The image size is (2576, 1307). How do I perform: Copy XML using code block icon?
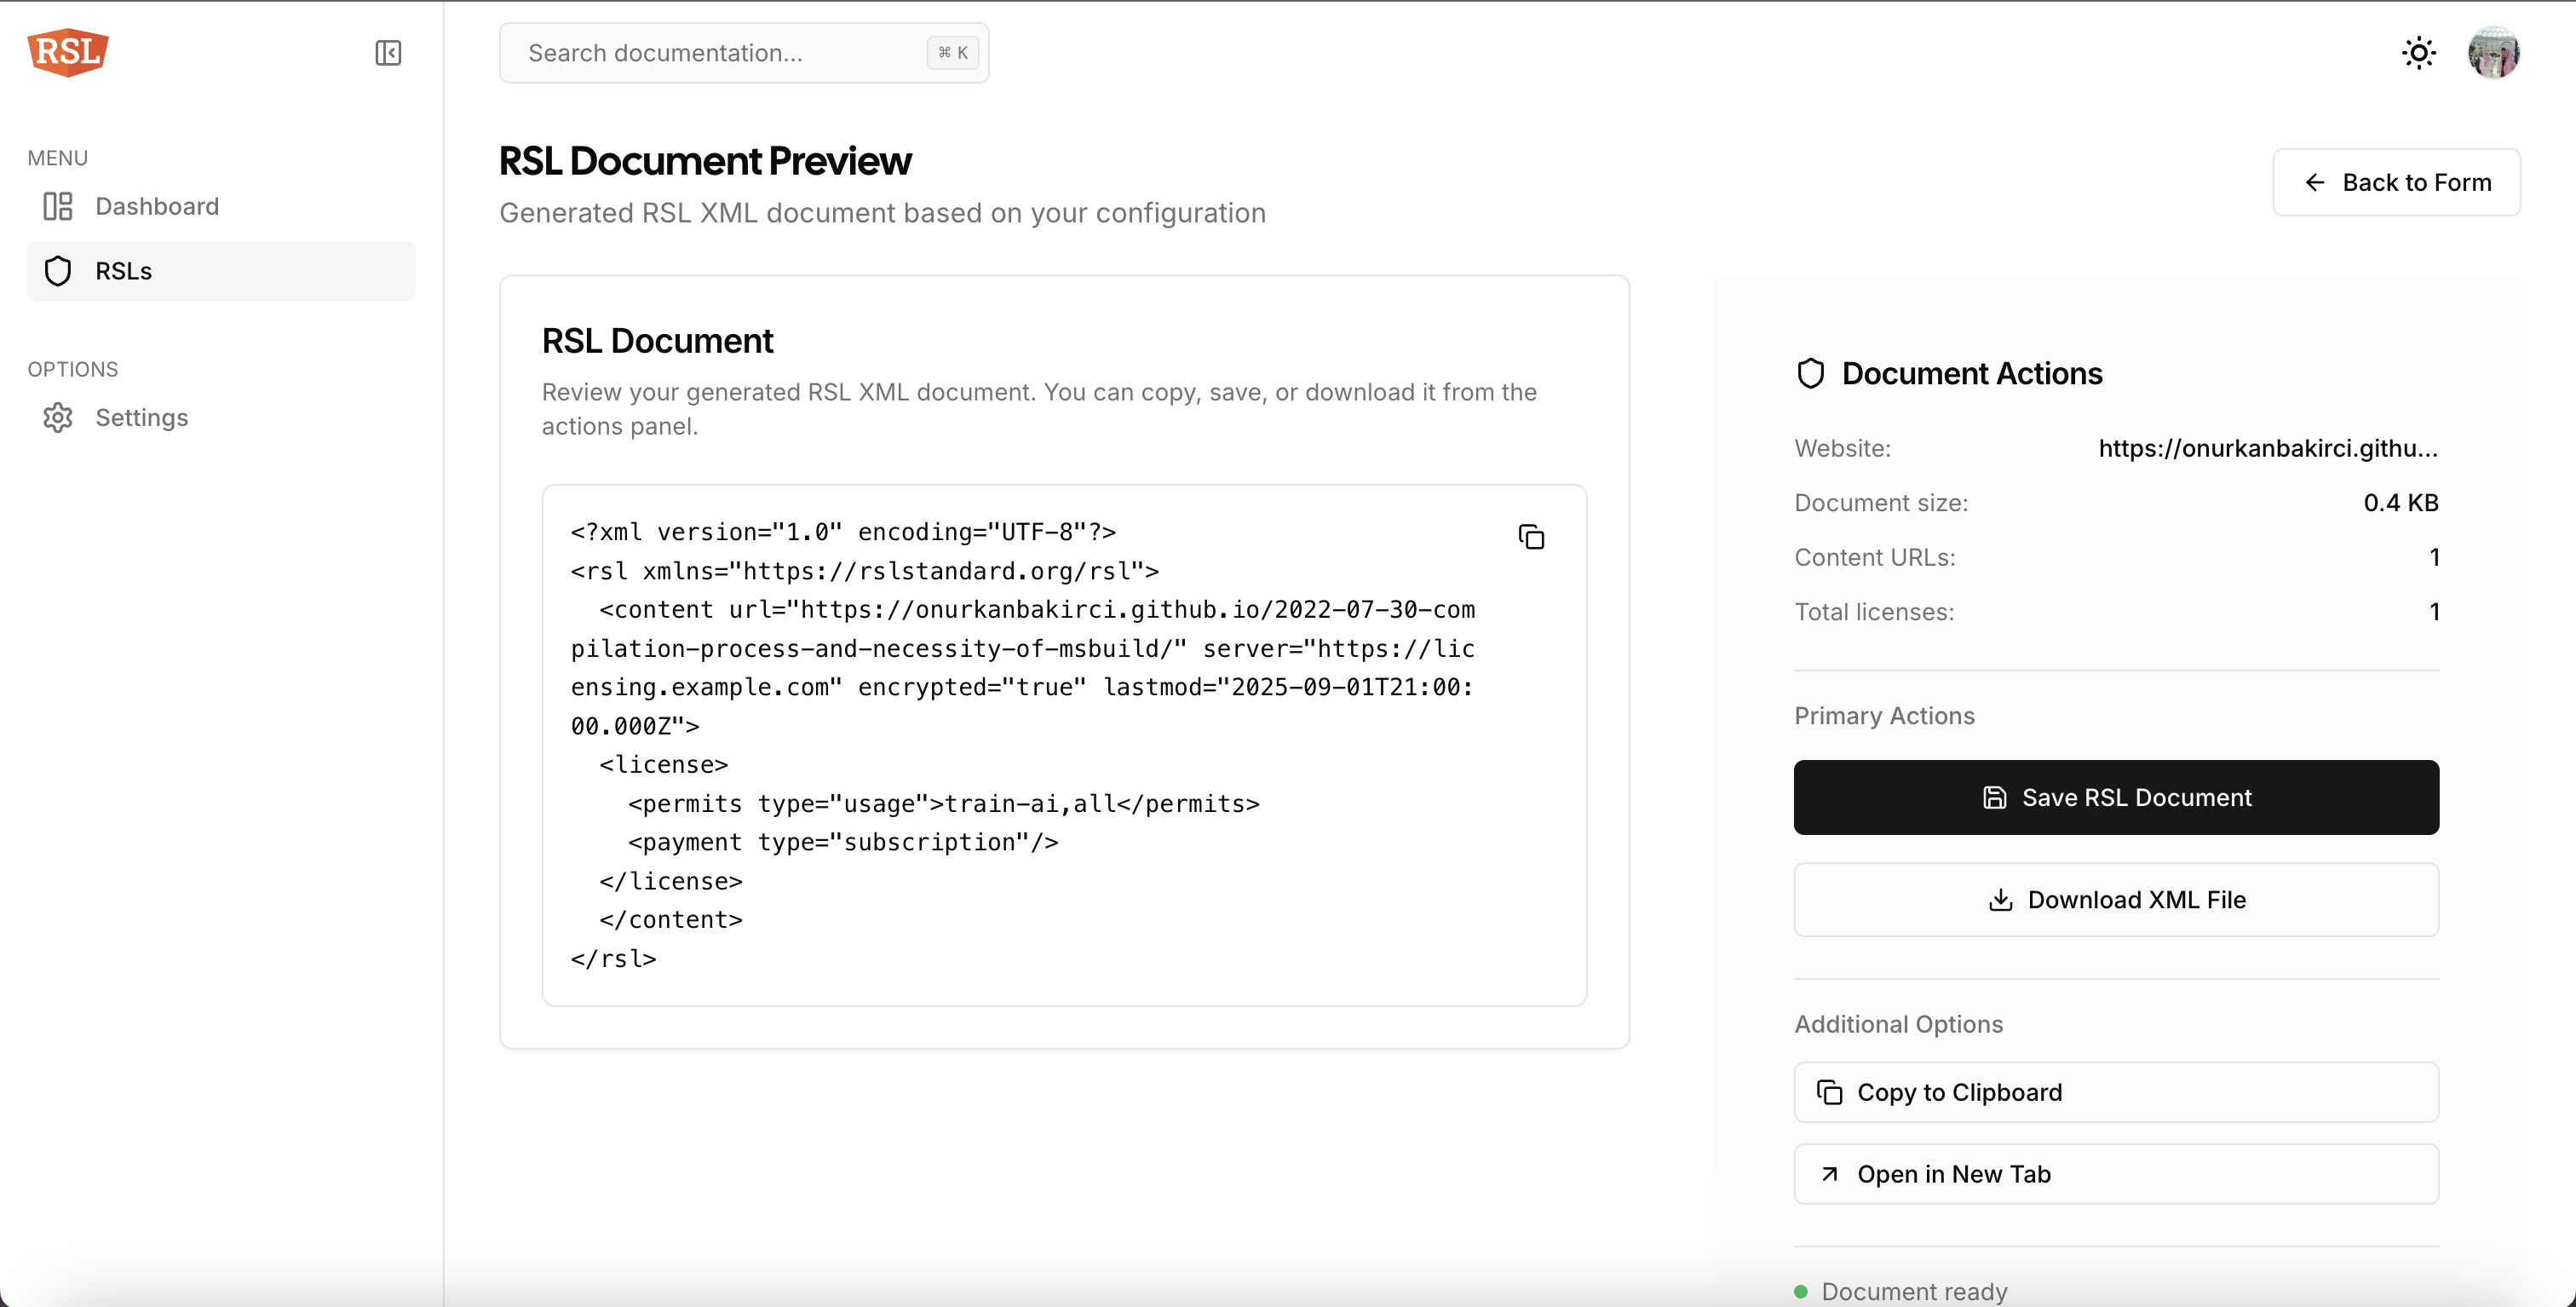point(1531,537)
